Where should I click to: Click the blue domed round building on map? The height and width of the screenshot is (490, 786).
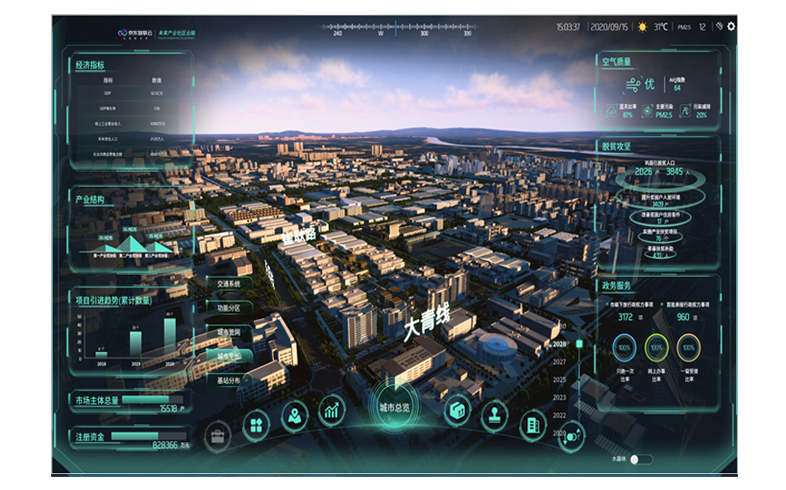(495, 347)
